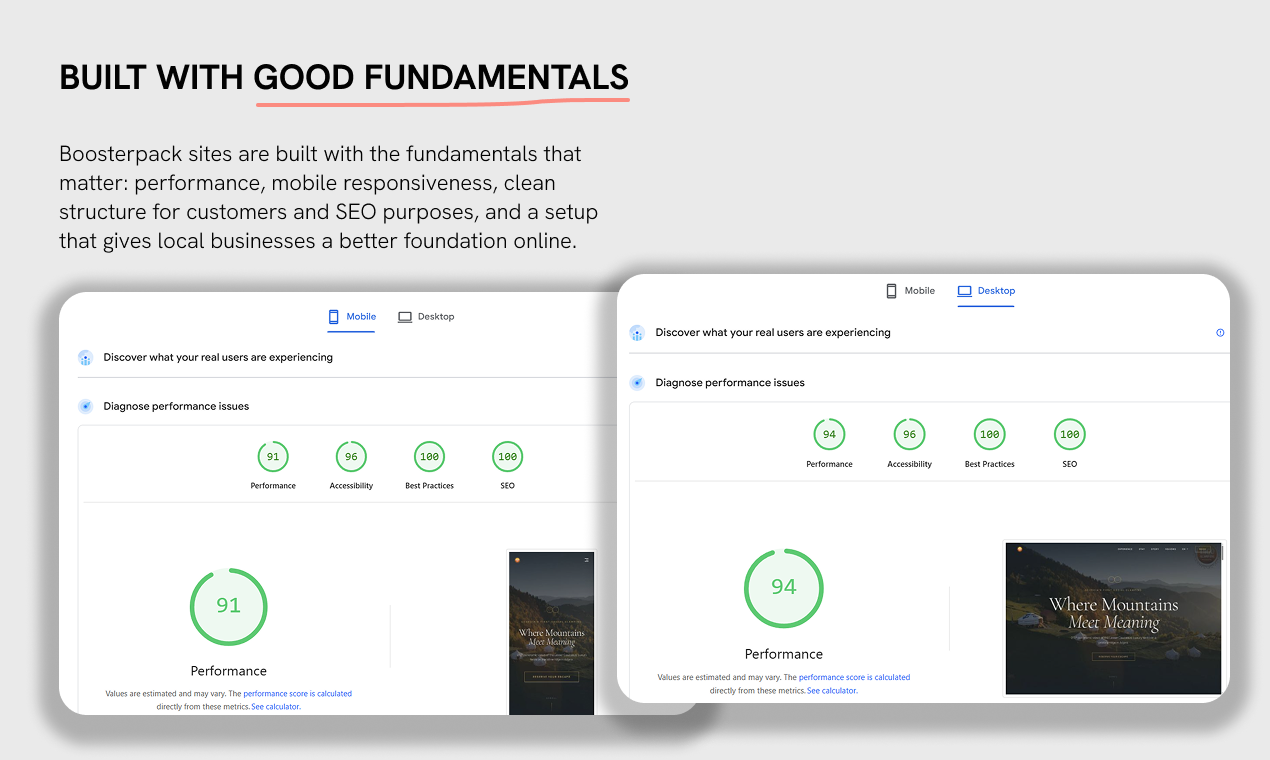
Task: Click the info icon in the desktop report header
Action: click(1220, 332)
